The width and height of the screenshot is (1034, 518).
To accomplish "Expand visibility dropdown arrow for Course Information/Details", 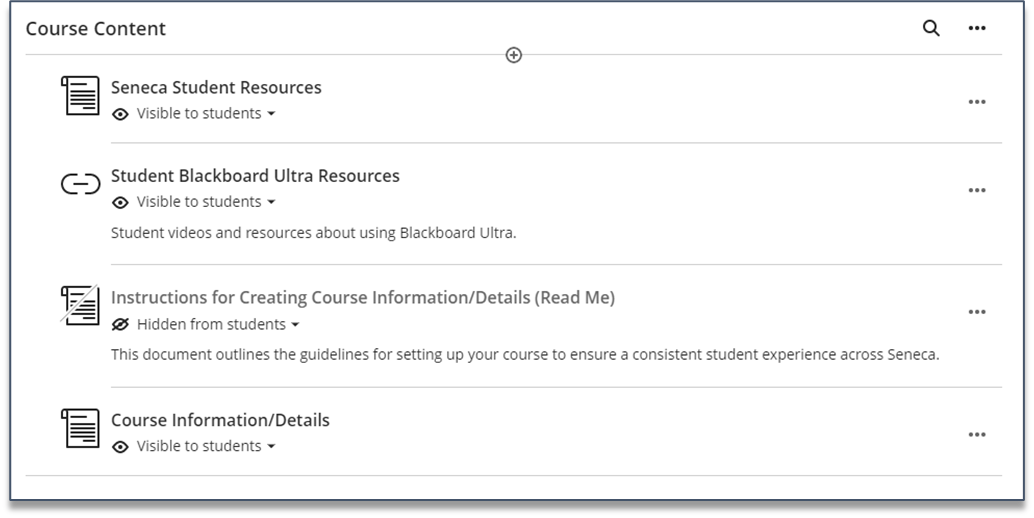I will coord(271,447).
